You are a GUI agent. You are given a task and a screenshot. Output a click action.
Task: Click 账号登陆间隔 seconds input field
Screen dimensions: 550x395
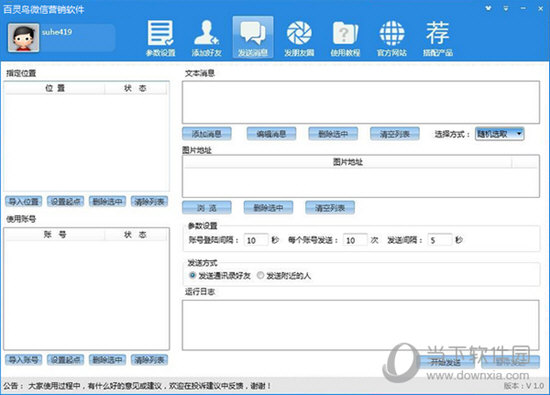point(256,240)
